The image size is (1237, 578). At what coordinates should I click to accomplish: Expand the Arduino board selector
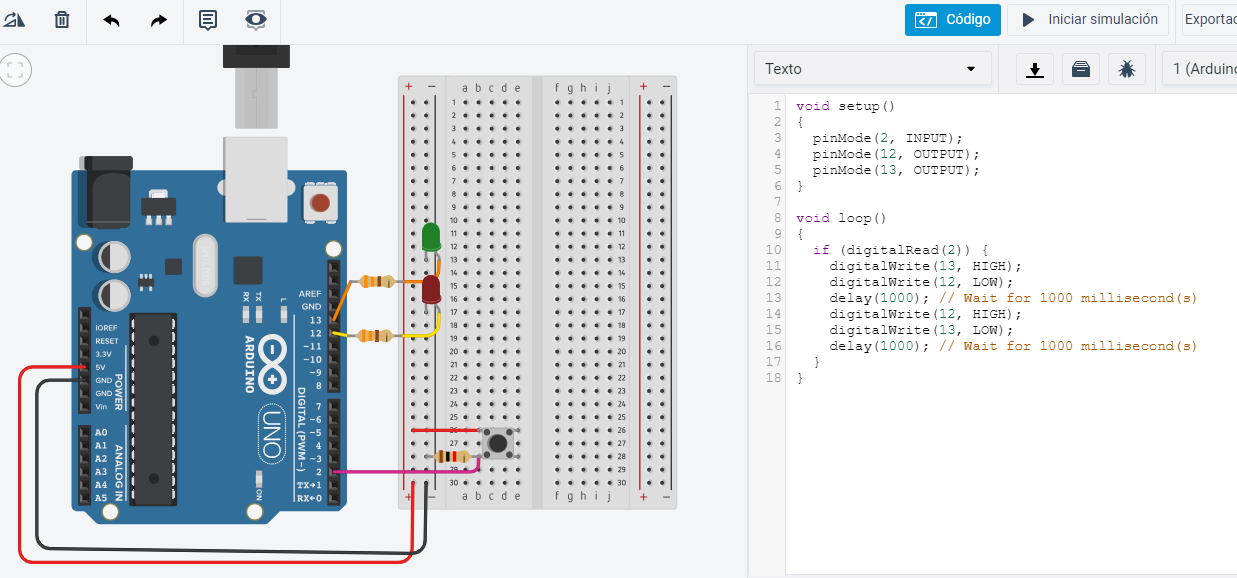(x=1200, y=69)
